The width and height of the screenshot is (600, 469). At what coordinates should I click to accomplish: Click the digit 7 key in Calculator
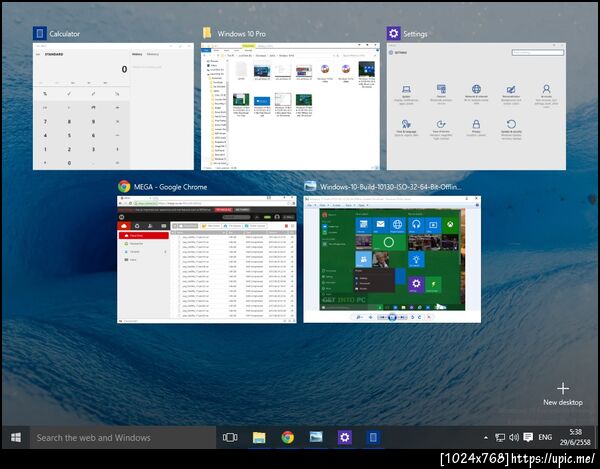coord(45,122)
